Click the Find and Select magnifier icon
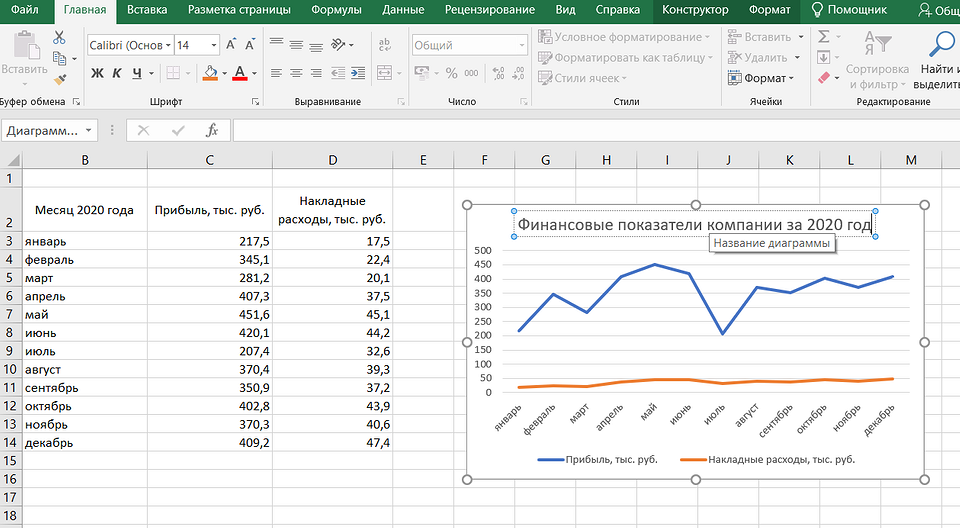The height and width of the screenshot is (528, 960). pyautogui.click(x=942, y=45)
